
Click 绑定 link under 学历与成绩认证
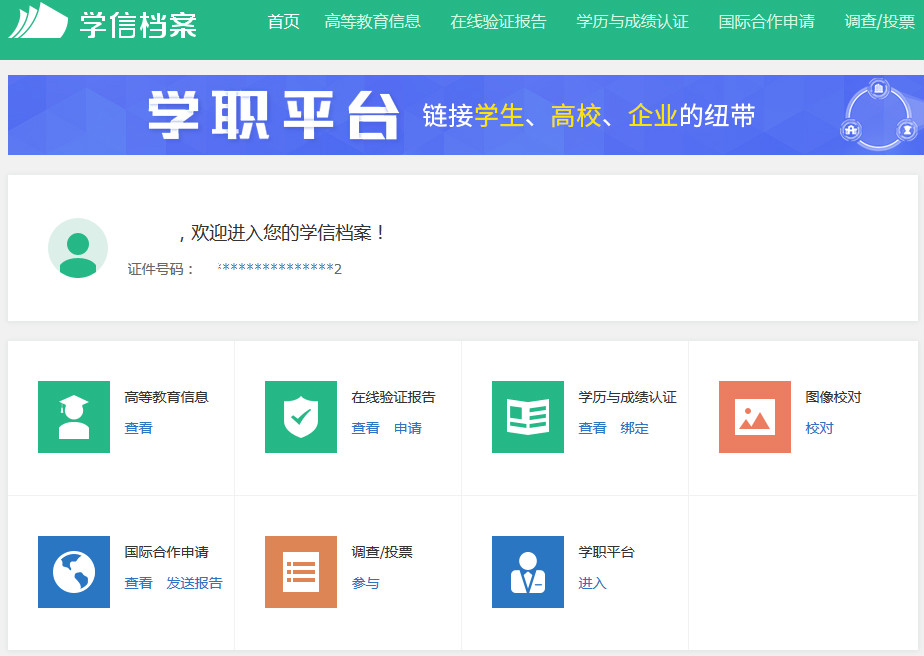click(635, 428)
